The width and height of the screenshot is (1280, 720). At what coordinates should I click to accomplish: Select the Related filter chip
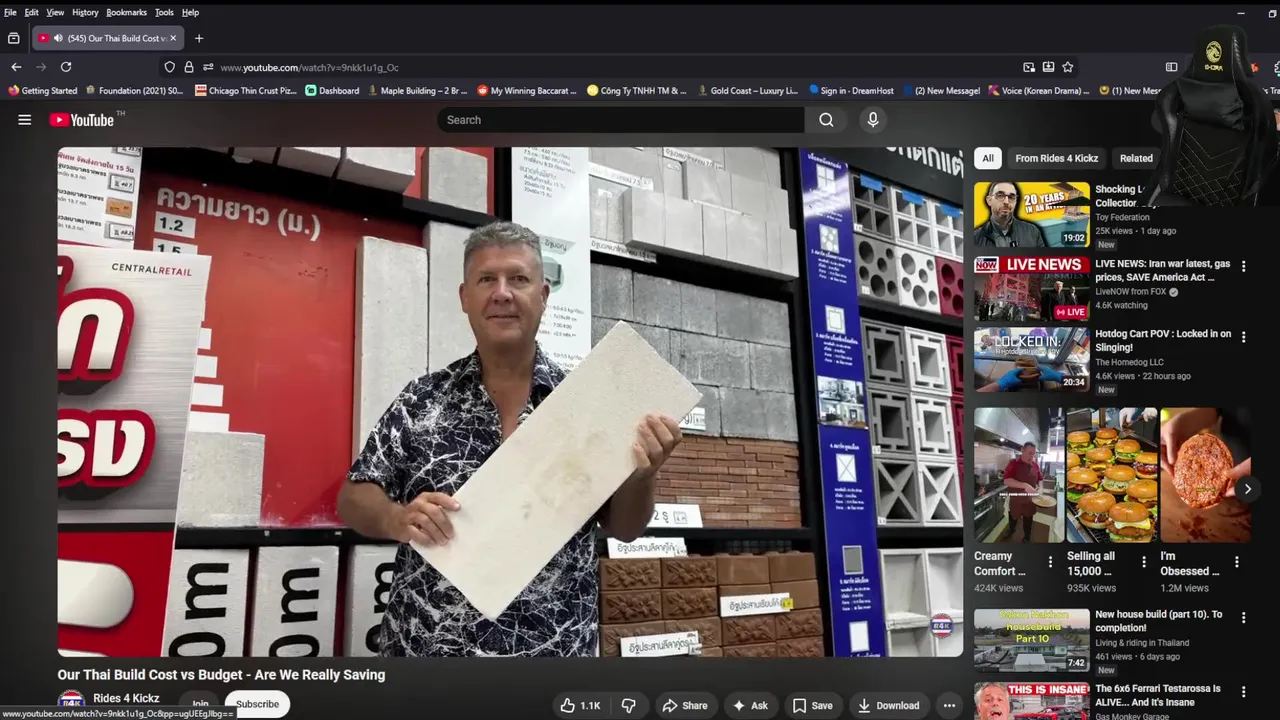tap(1136, 158)
